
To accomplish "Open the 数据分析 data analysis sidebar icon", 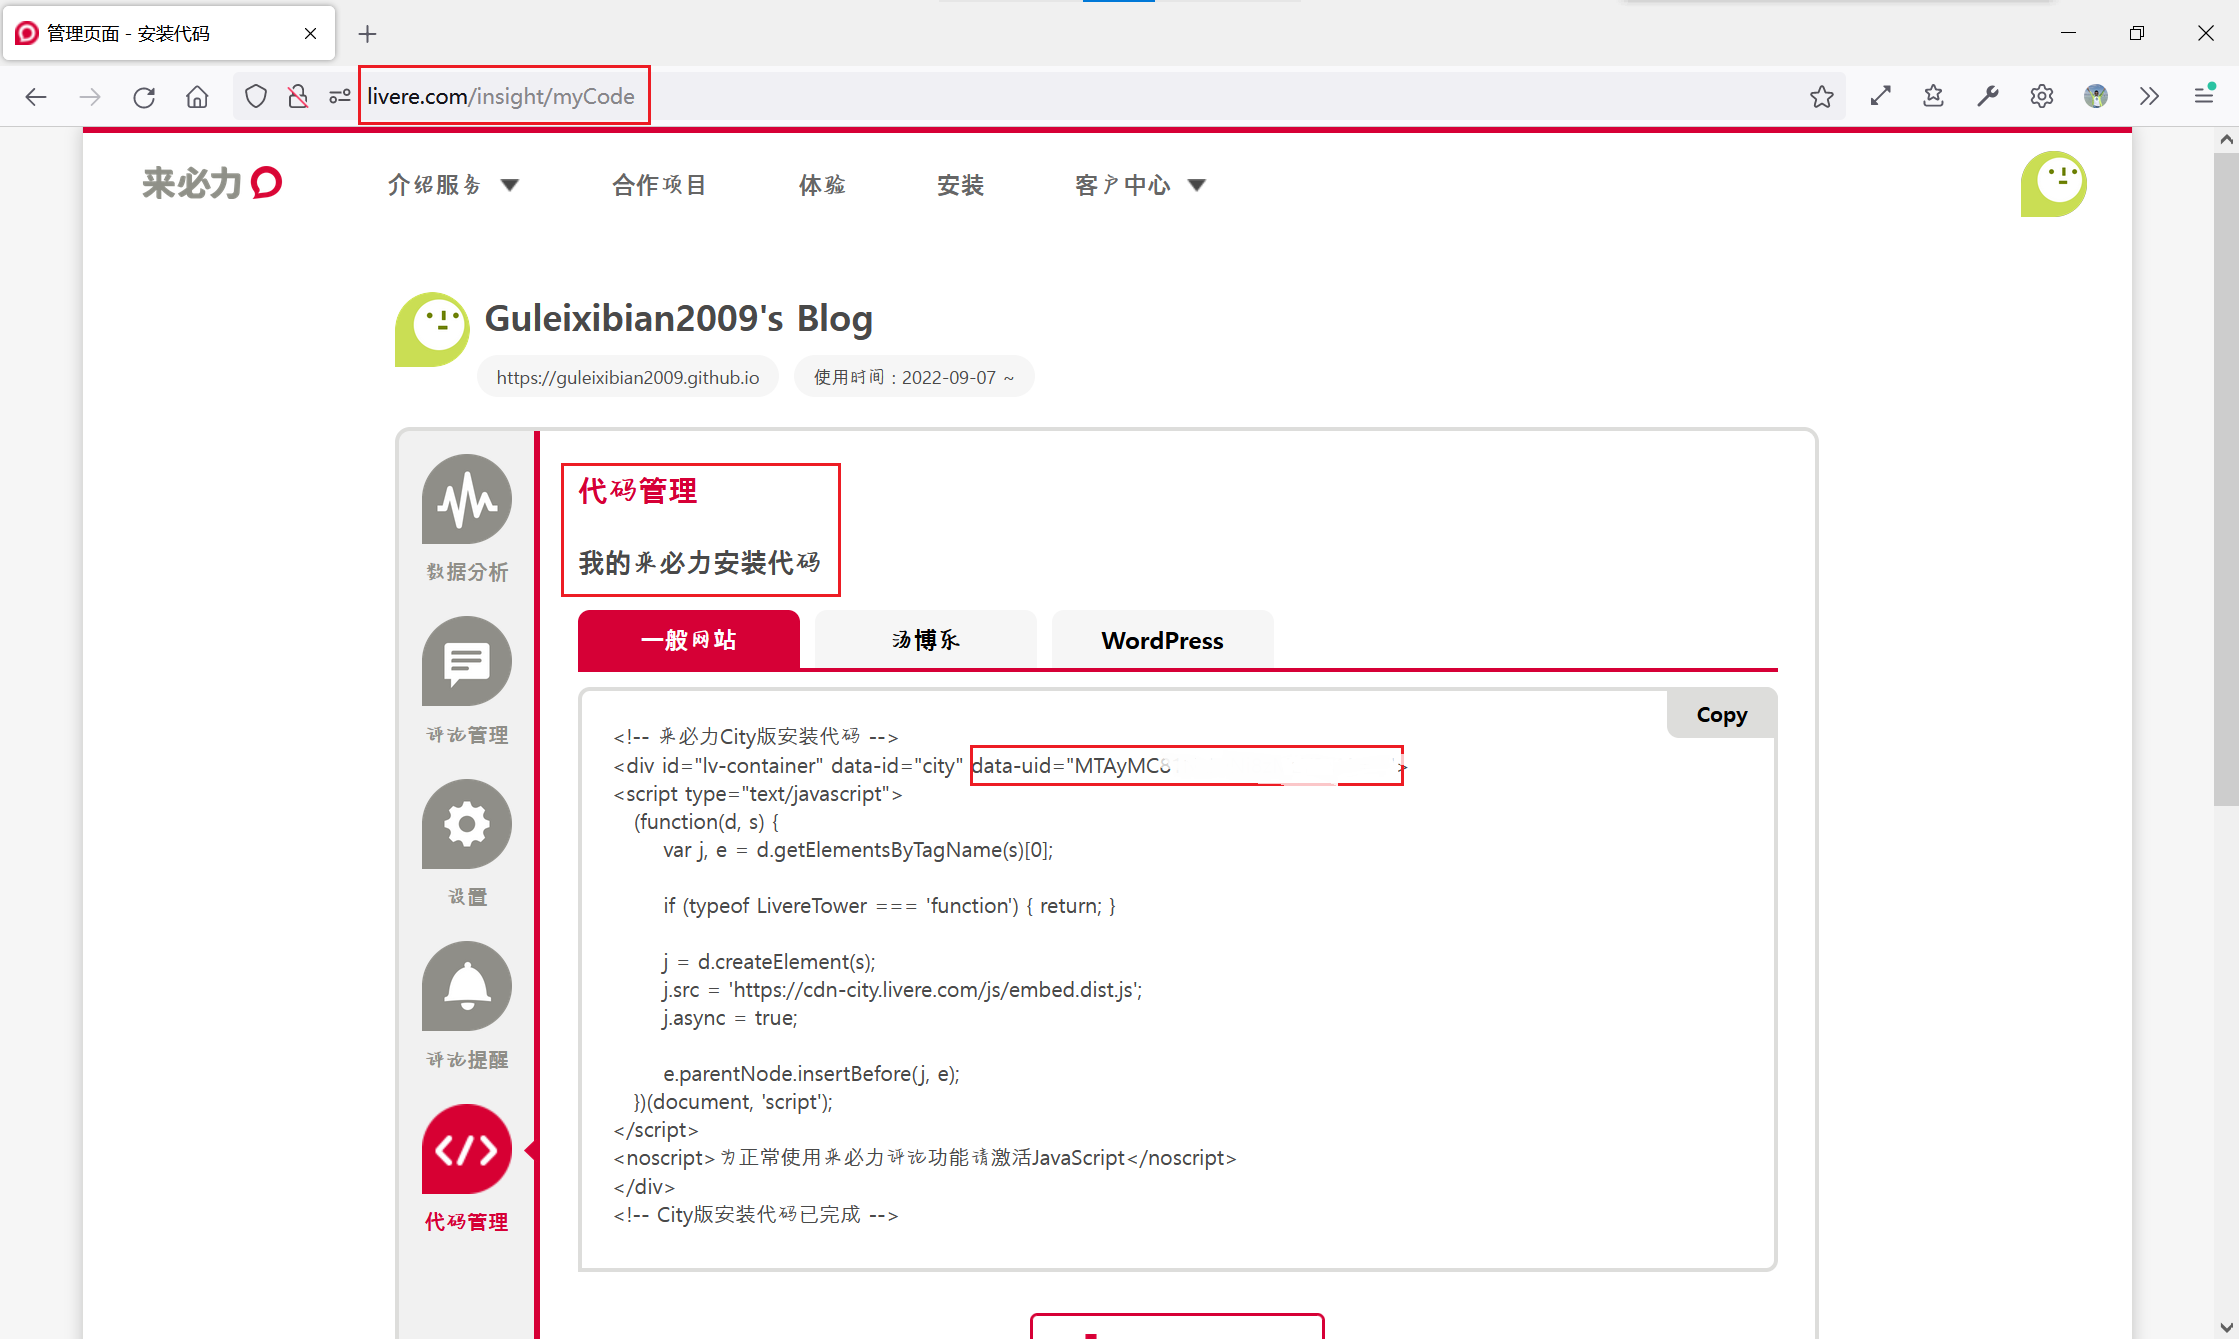I will click(x=466, y=499).
